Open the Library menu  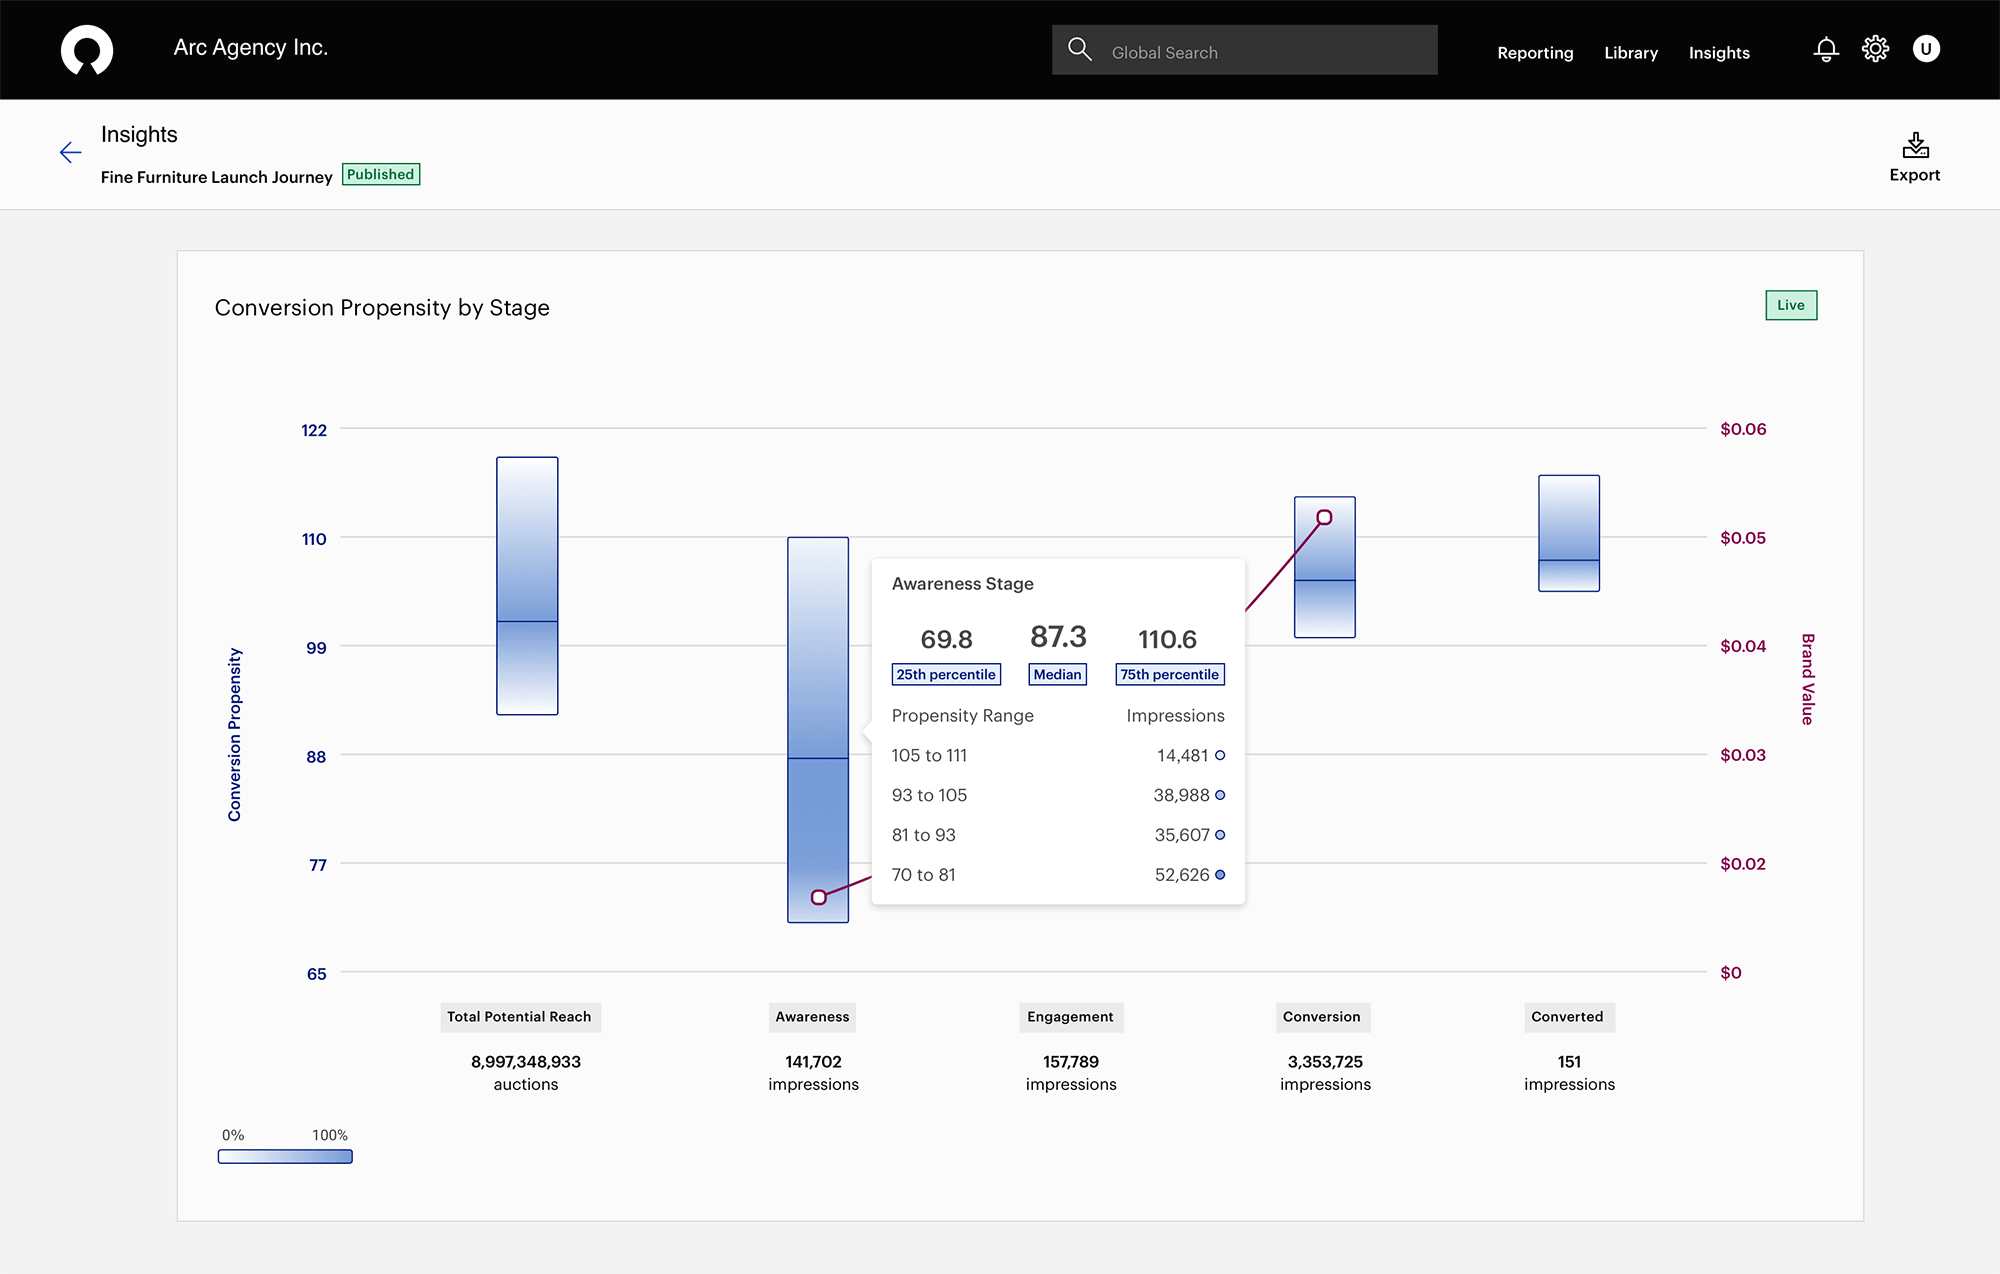pyautogui.click(x=1631, y=53)
